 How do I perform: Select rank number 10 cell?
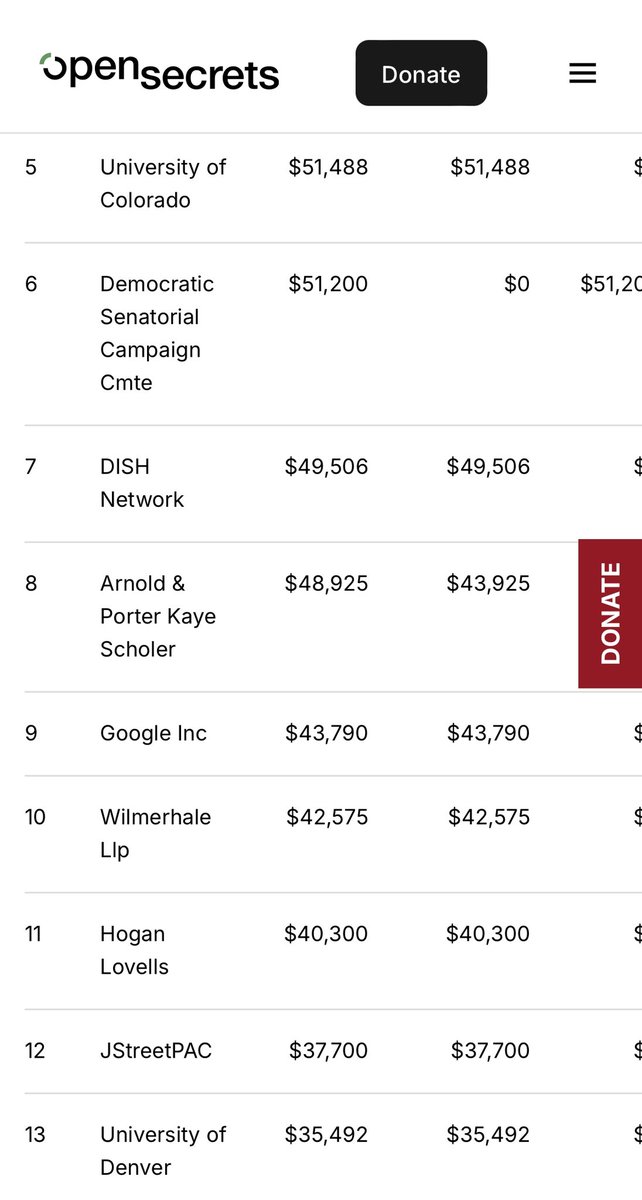[x=35, y=817]
